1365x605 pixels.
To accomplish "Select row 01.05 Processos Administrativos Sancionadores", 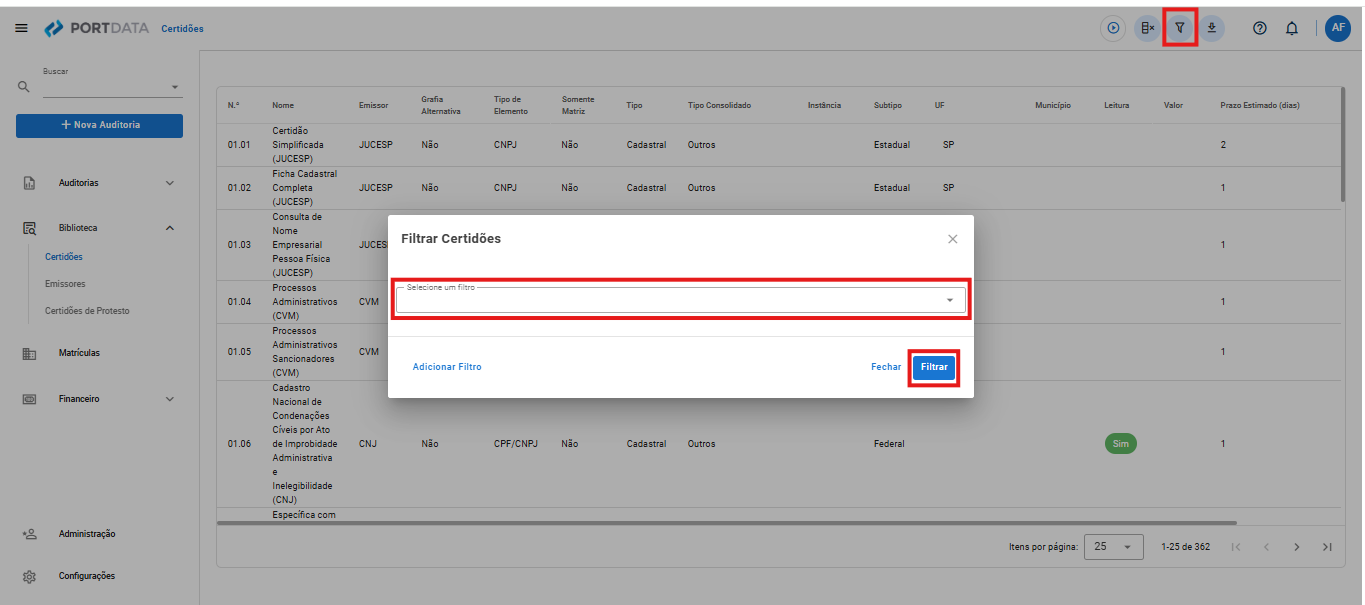I will (778, 352).
